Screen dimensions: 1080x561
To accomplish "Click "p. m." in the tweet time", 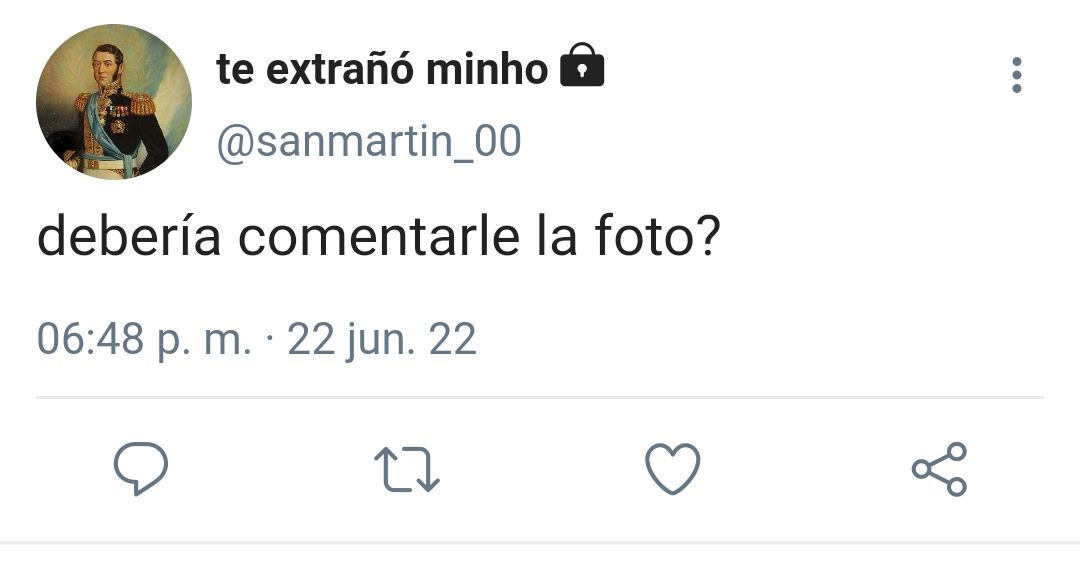I will tap(205, 343).
